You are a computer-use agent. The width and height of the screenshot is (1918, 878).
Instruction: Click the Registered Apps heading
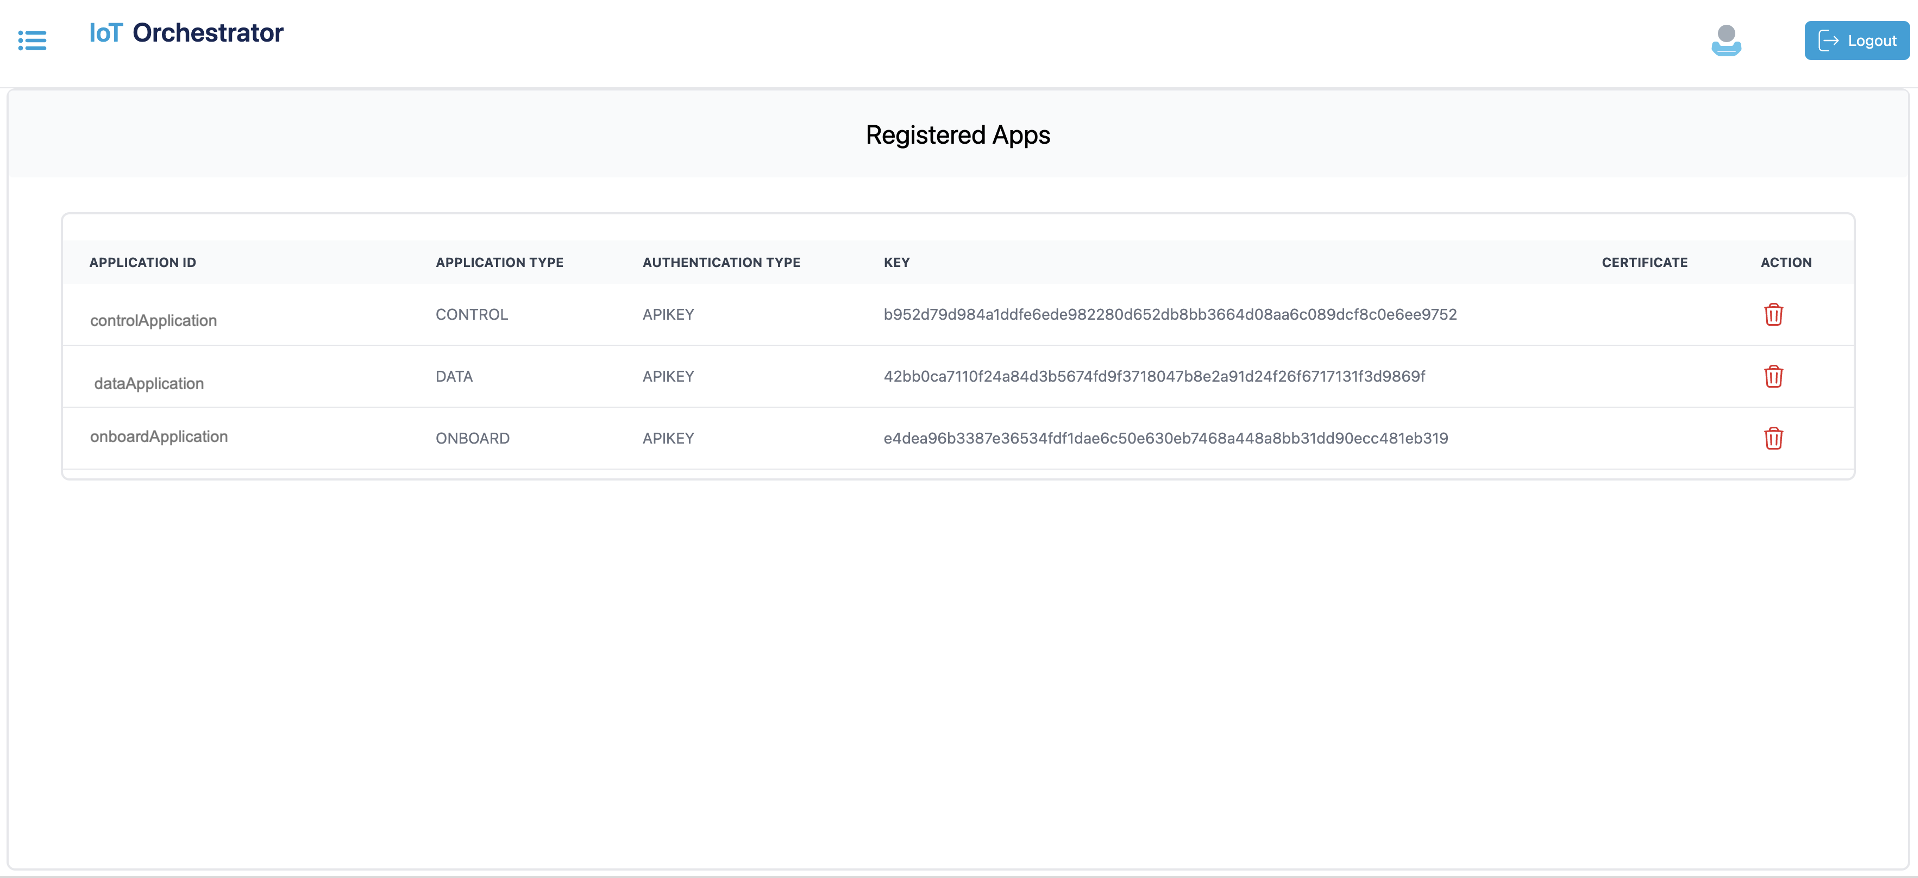958,135
